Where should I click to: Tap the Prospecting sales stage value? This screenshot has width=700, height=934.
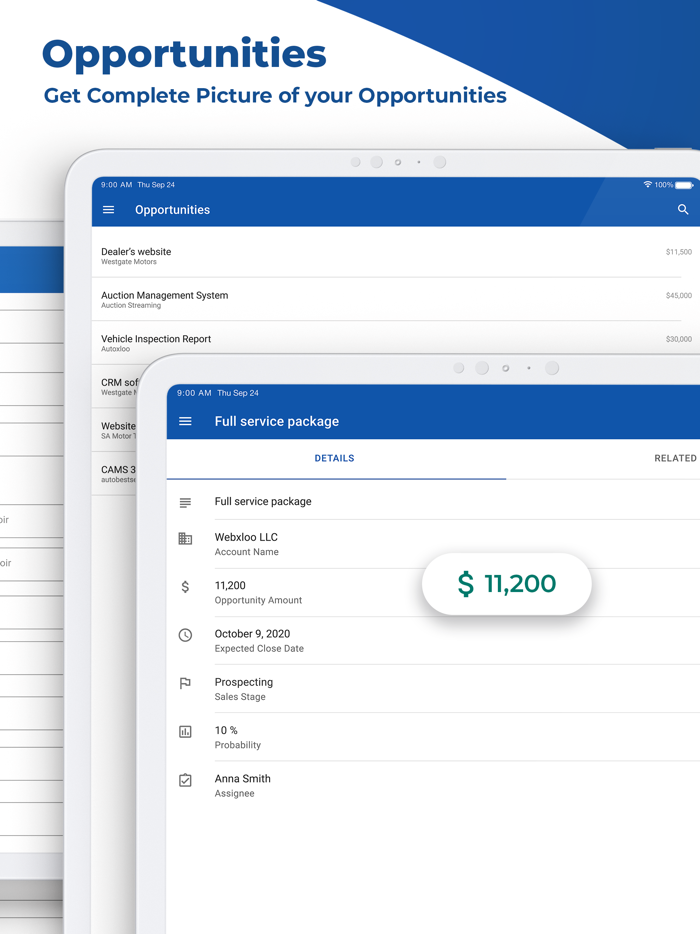[244, 682]
